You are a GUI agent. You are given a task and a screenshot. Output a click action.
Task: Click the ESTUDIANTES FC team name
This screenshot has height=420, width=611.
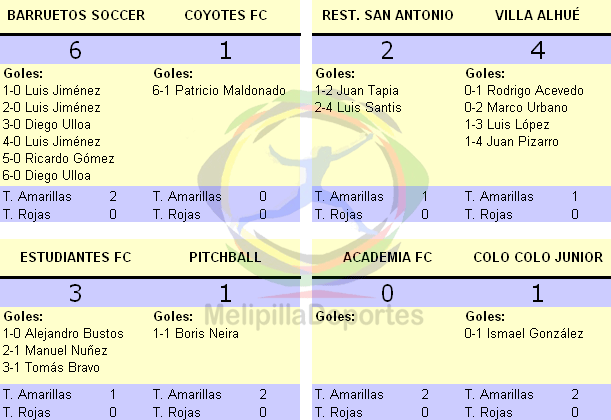click(76, 257)
